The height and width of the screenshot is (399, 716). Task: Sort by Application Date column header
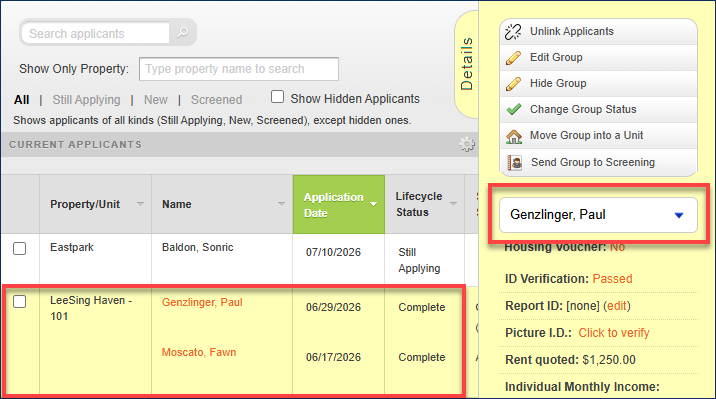click(x=339, y=205)
